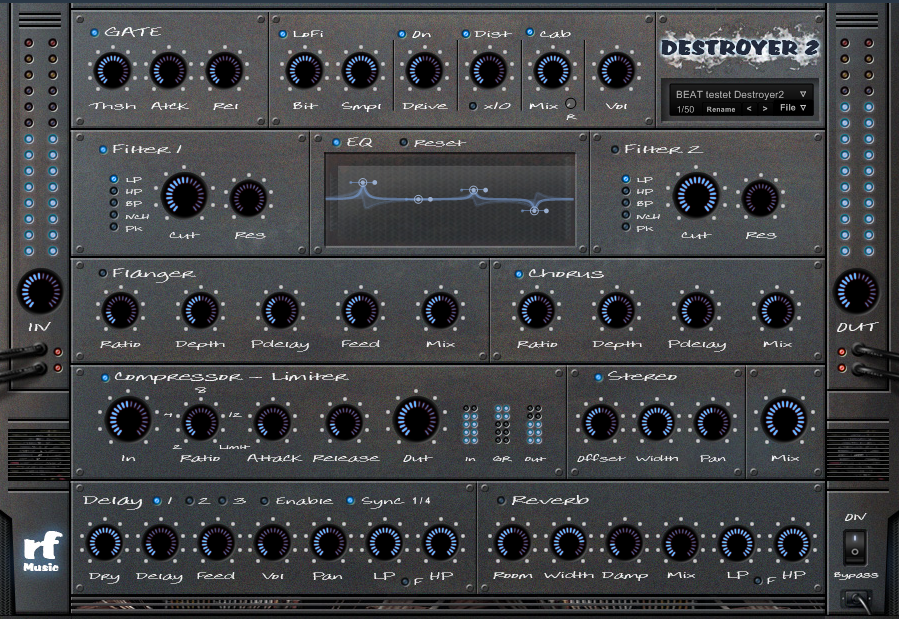Set Filter 2 to Pk mode
Image resolution: width=899 pixels, height=619 pixels.
pyautogui.click(x=626, y=227)
